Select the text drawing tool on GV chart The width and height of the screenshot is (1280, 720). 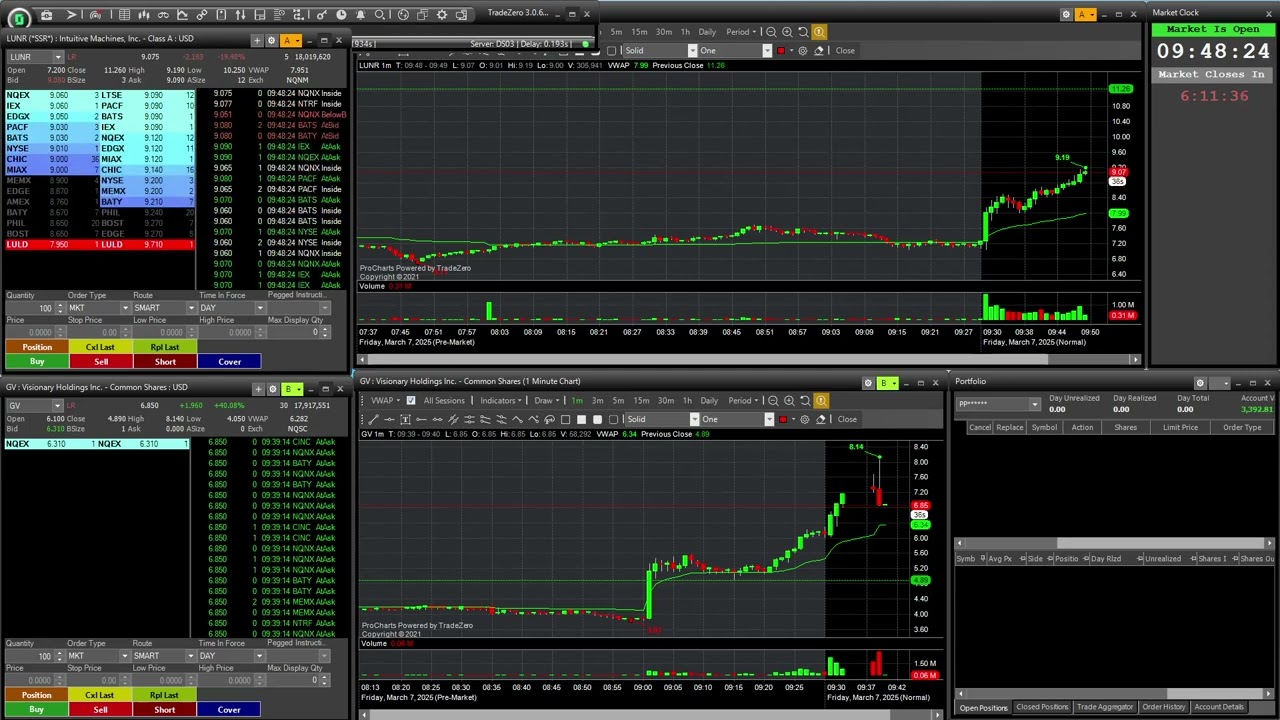point(405,419)
